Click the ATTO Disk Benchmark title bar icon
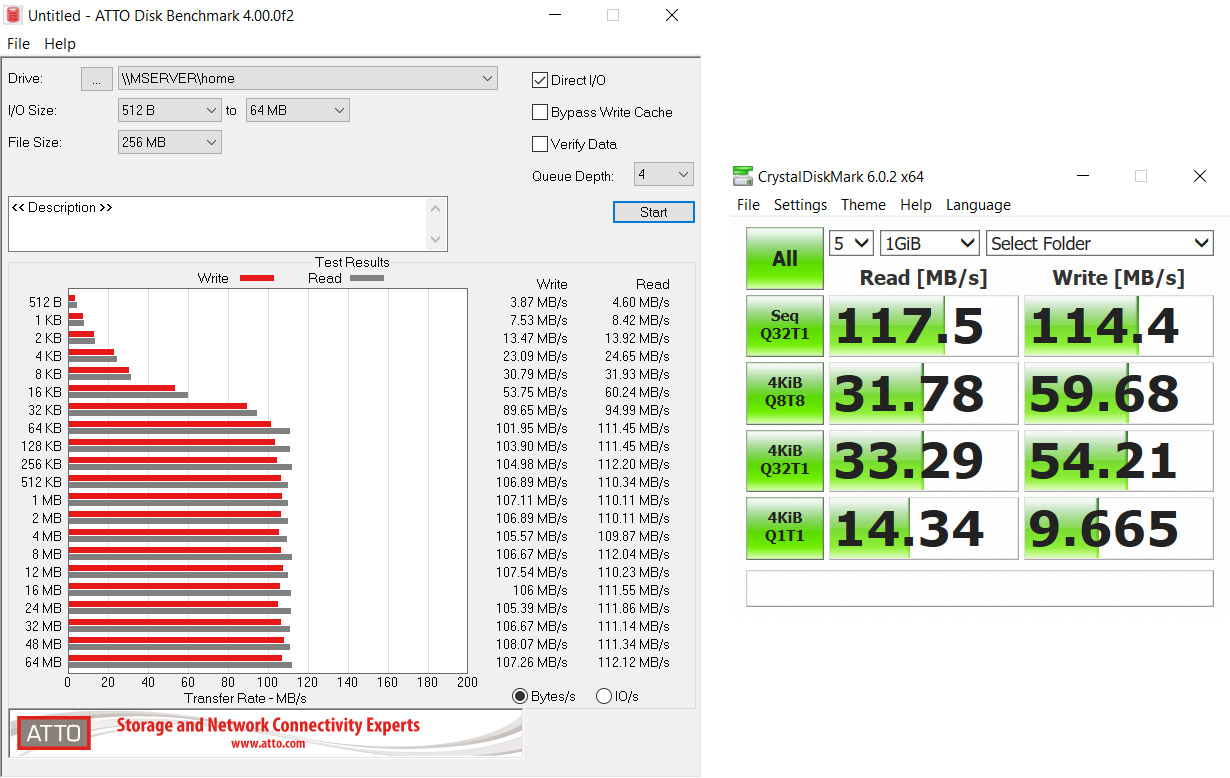The height and width of the screenshot is (778, 1230). [x=13, y=15]
